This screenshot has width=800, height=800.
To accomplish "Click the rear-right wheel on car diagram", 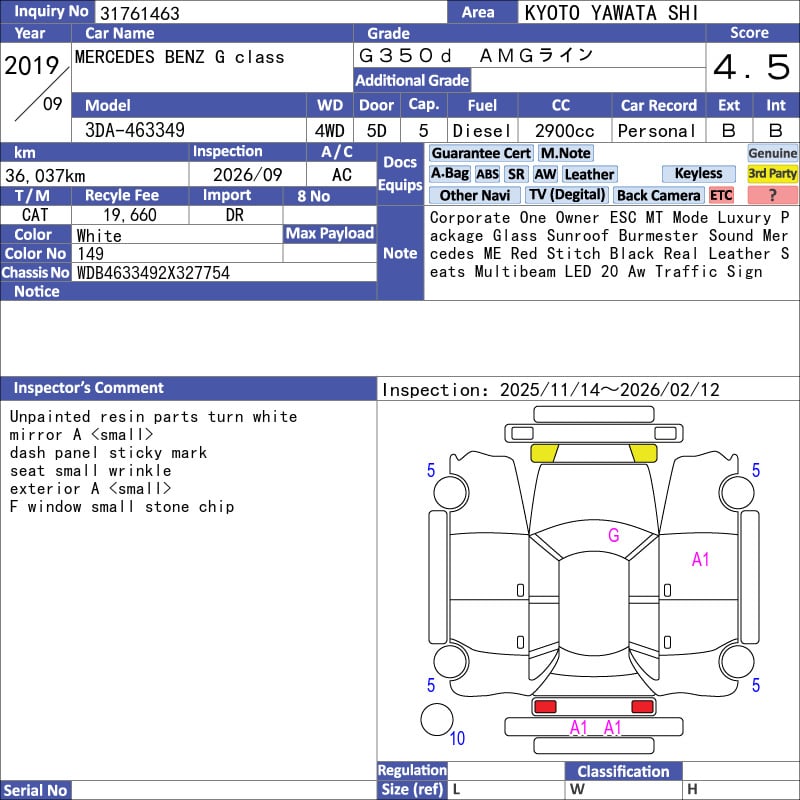I will tap(737, 660).
